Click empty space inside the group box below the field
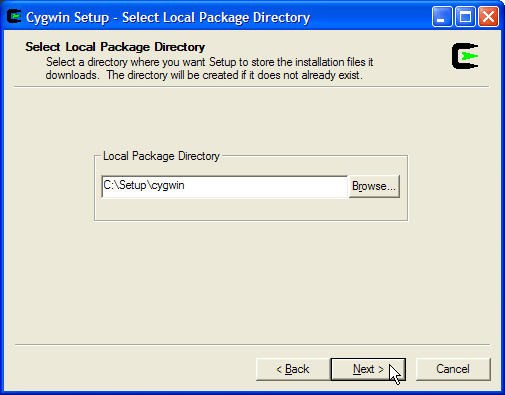The height and width of the screenshot is (395, 505). point(251,209)
